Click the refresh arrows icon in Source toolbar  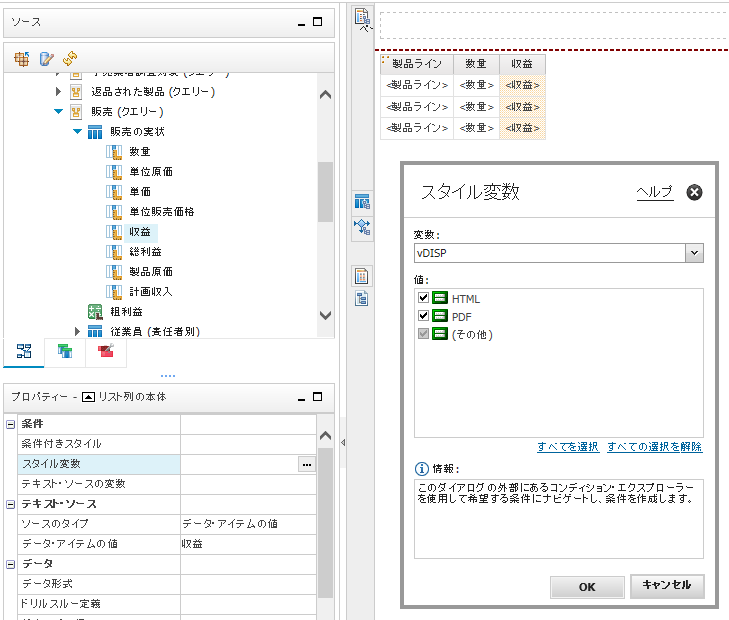[70, 59]
